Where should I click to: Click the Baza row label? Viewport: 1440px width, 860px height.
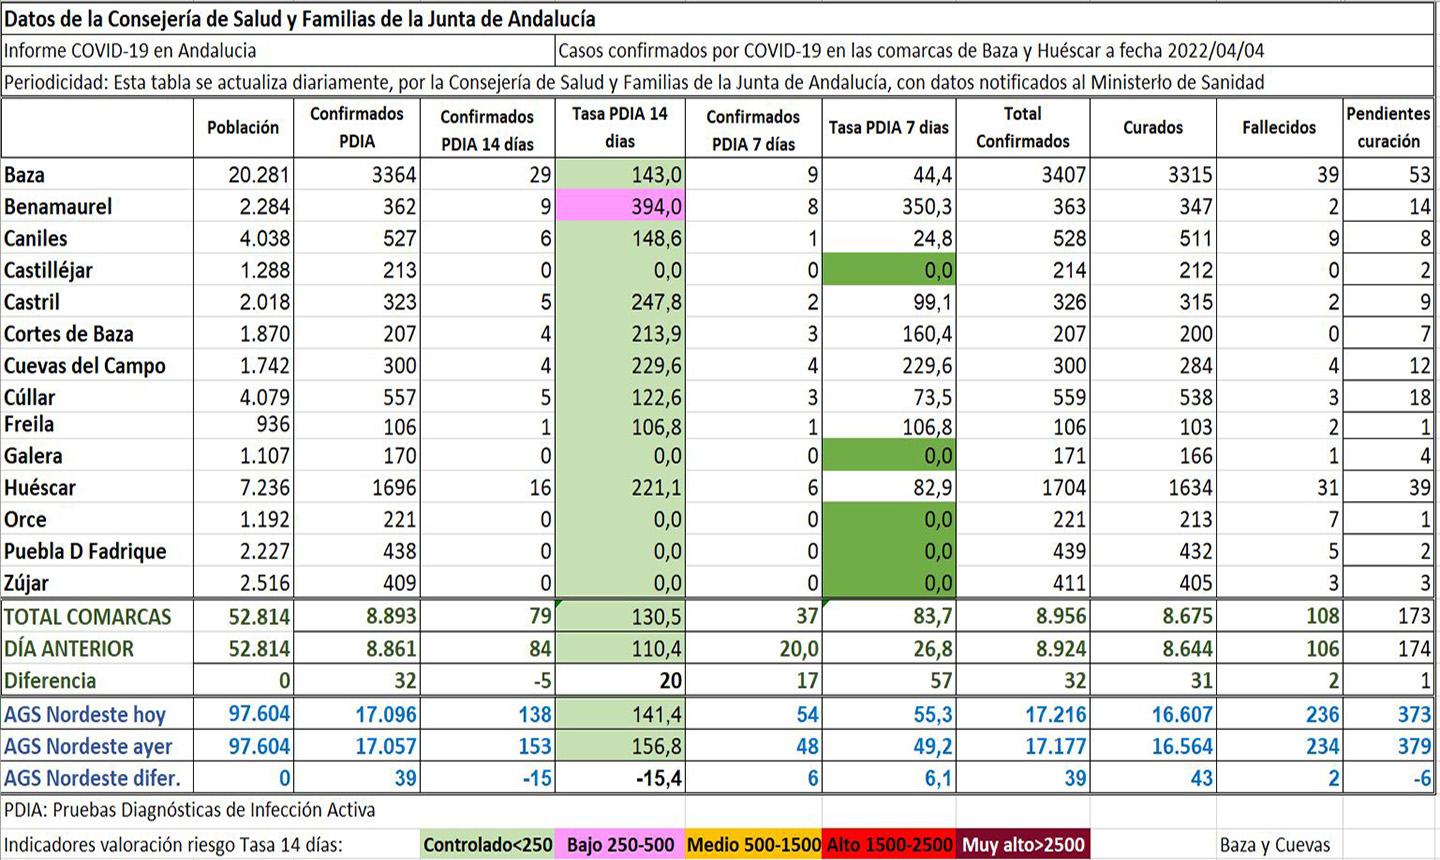point(25,175)
